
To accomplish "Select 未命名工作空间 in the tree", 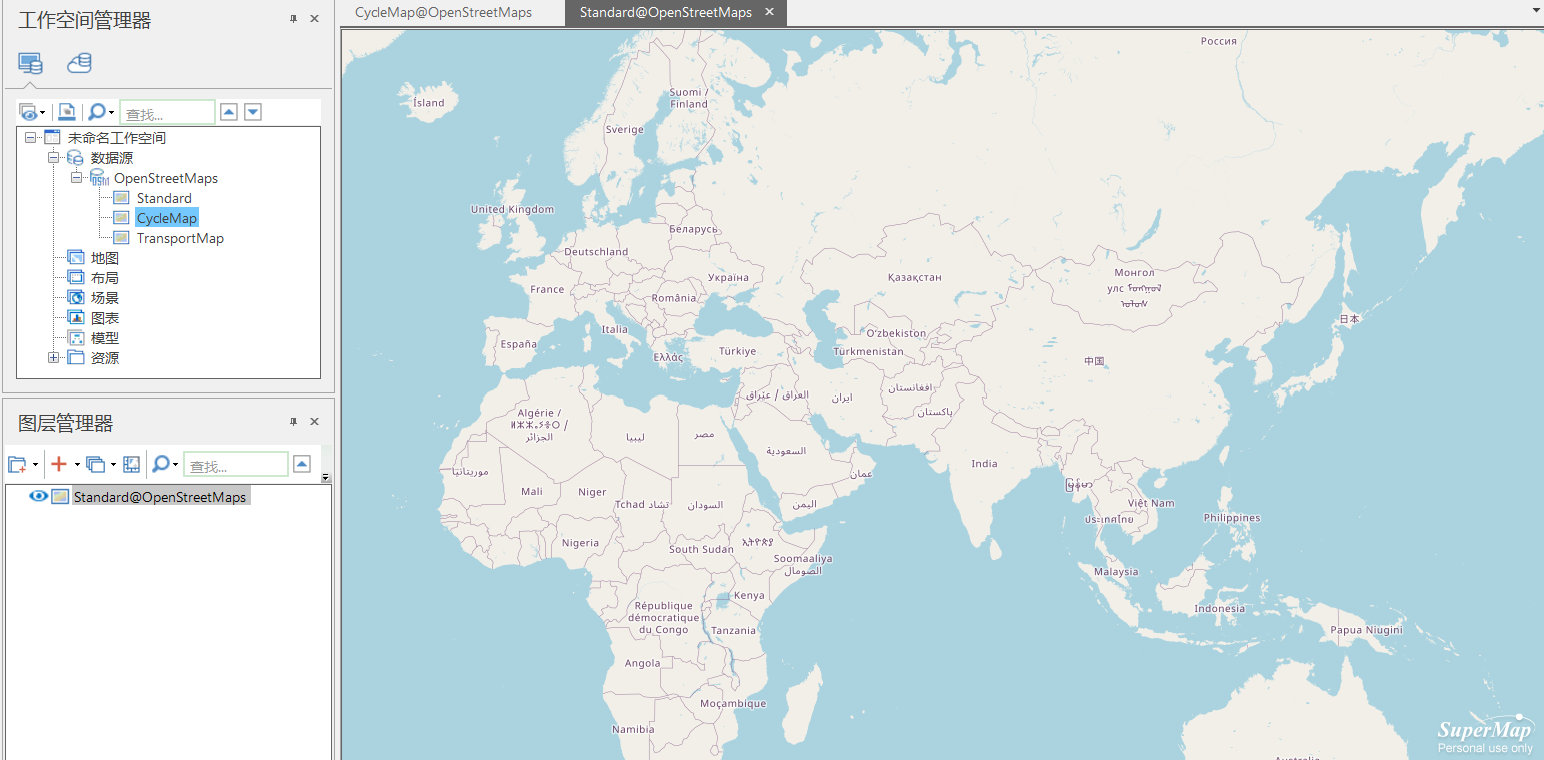I will (117, 138).
